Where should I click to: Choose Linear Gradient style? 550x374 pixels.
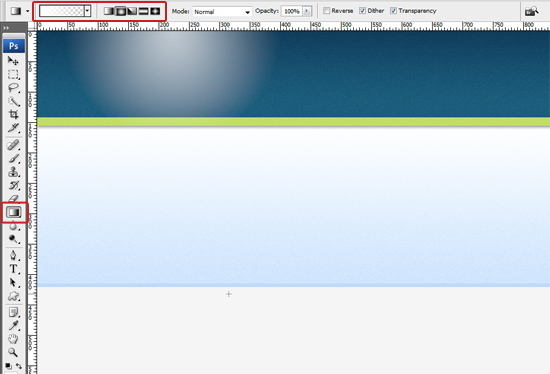pyautogui.click(x=108, y=11)
